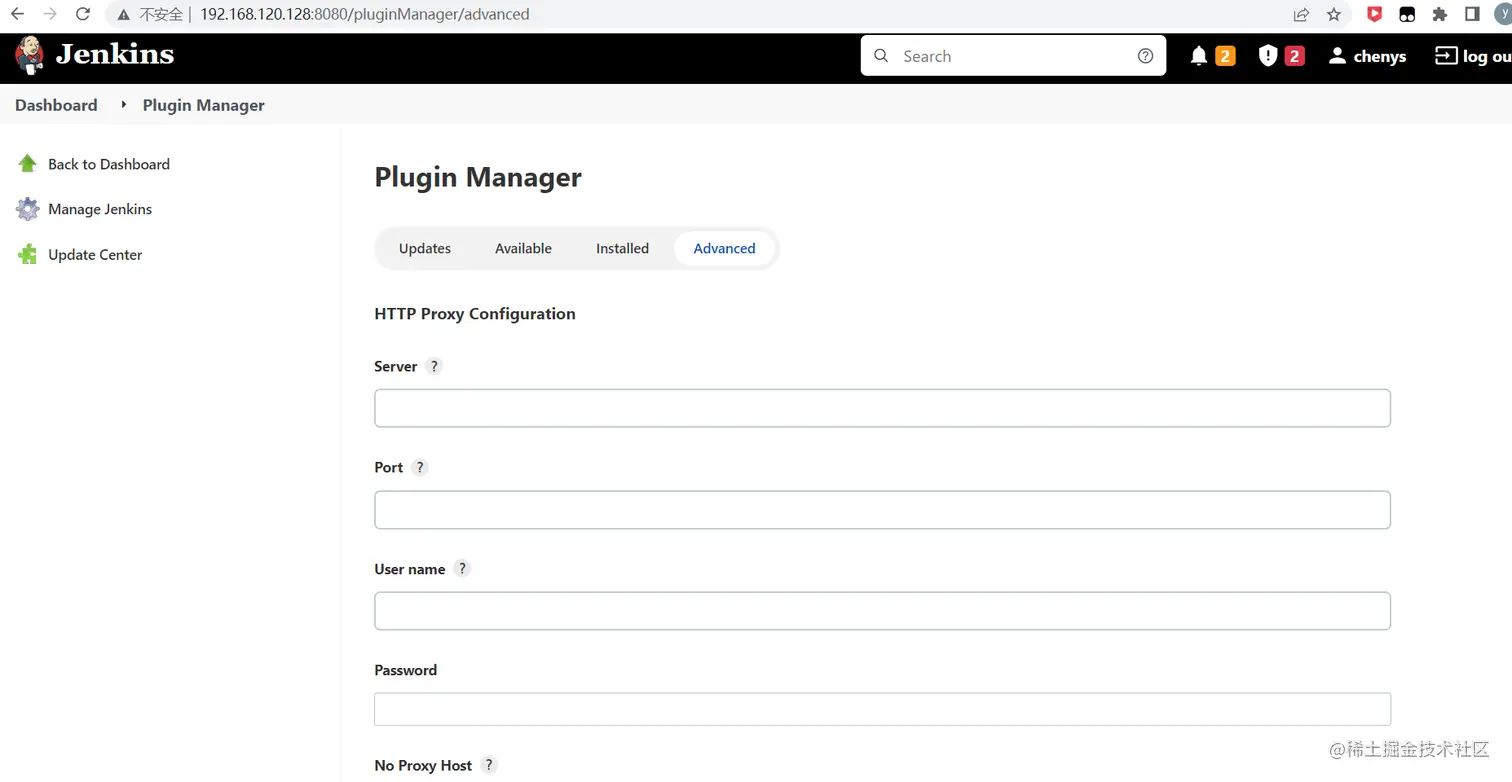Click the Plugin Manager page title
1512x782 pixels.
click(478, 177)
